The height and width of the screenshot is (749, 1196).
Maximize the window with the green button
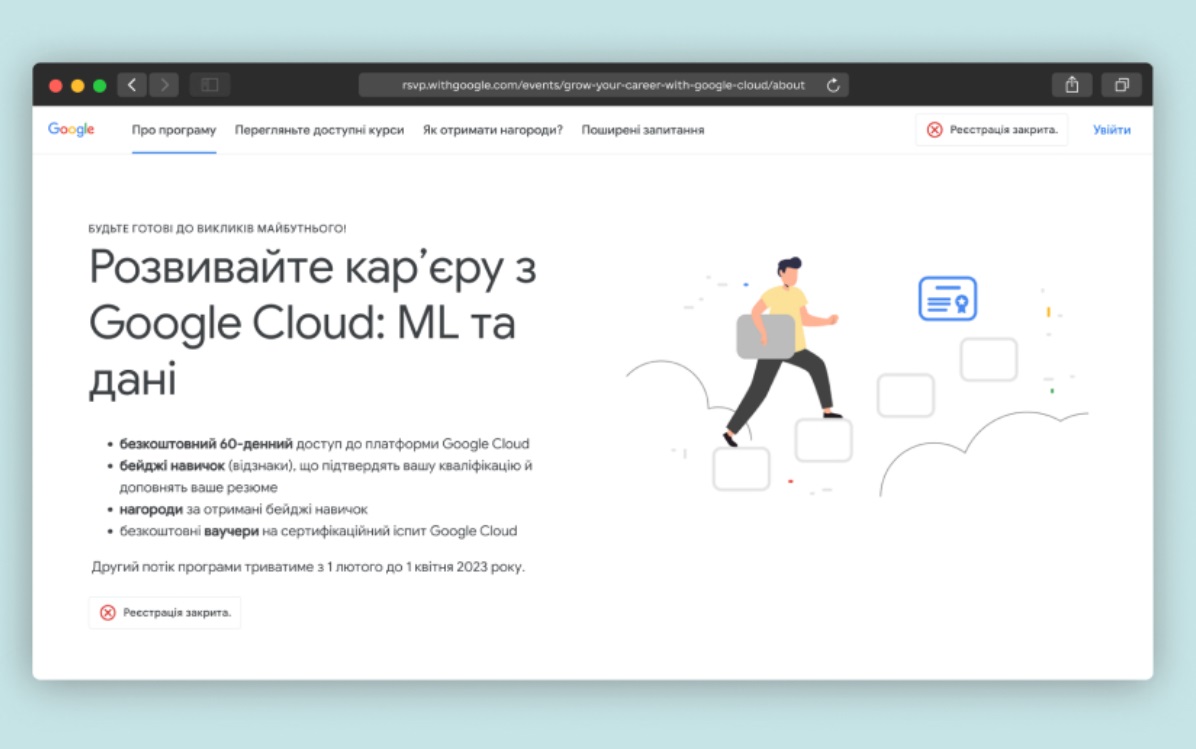(100, 86)
